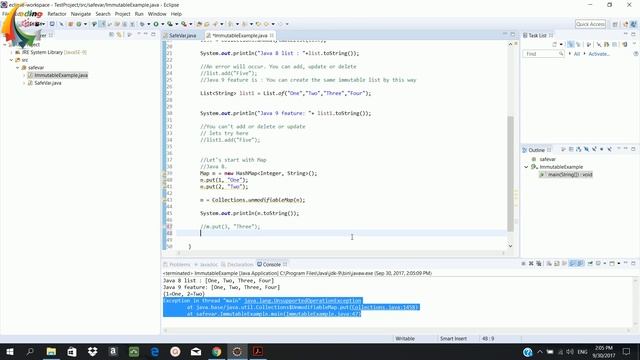The image size is (640, 360).
Task: Select the Console tab
Action: (x=272, y=264)
